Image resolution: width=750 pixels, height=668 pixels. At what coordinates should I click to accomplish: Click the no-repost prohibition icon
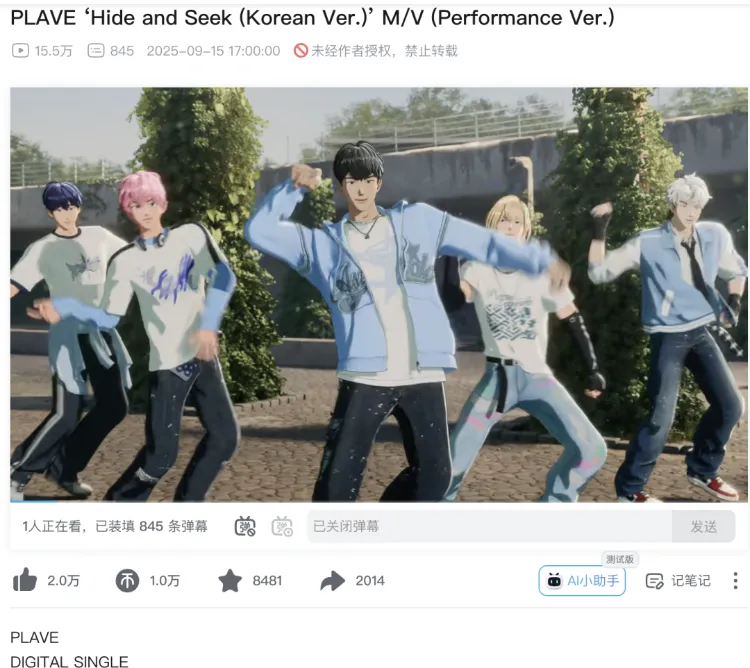coord(300,51)
